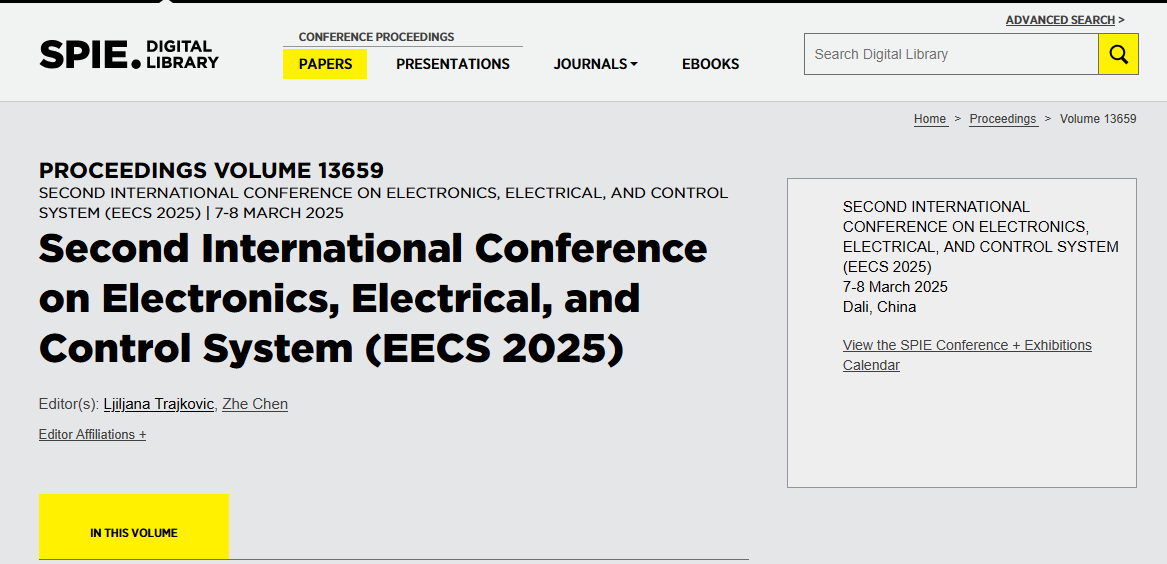The image size is (1167, 564).
Task: Switch to the Presentations section
Action: pos(452,64)
